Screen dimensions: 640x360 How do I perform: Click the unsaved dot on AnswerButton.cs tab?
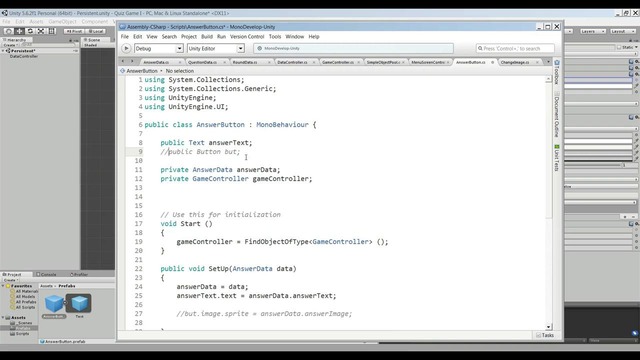[x=492, y=62]
